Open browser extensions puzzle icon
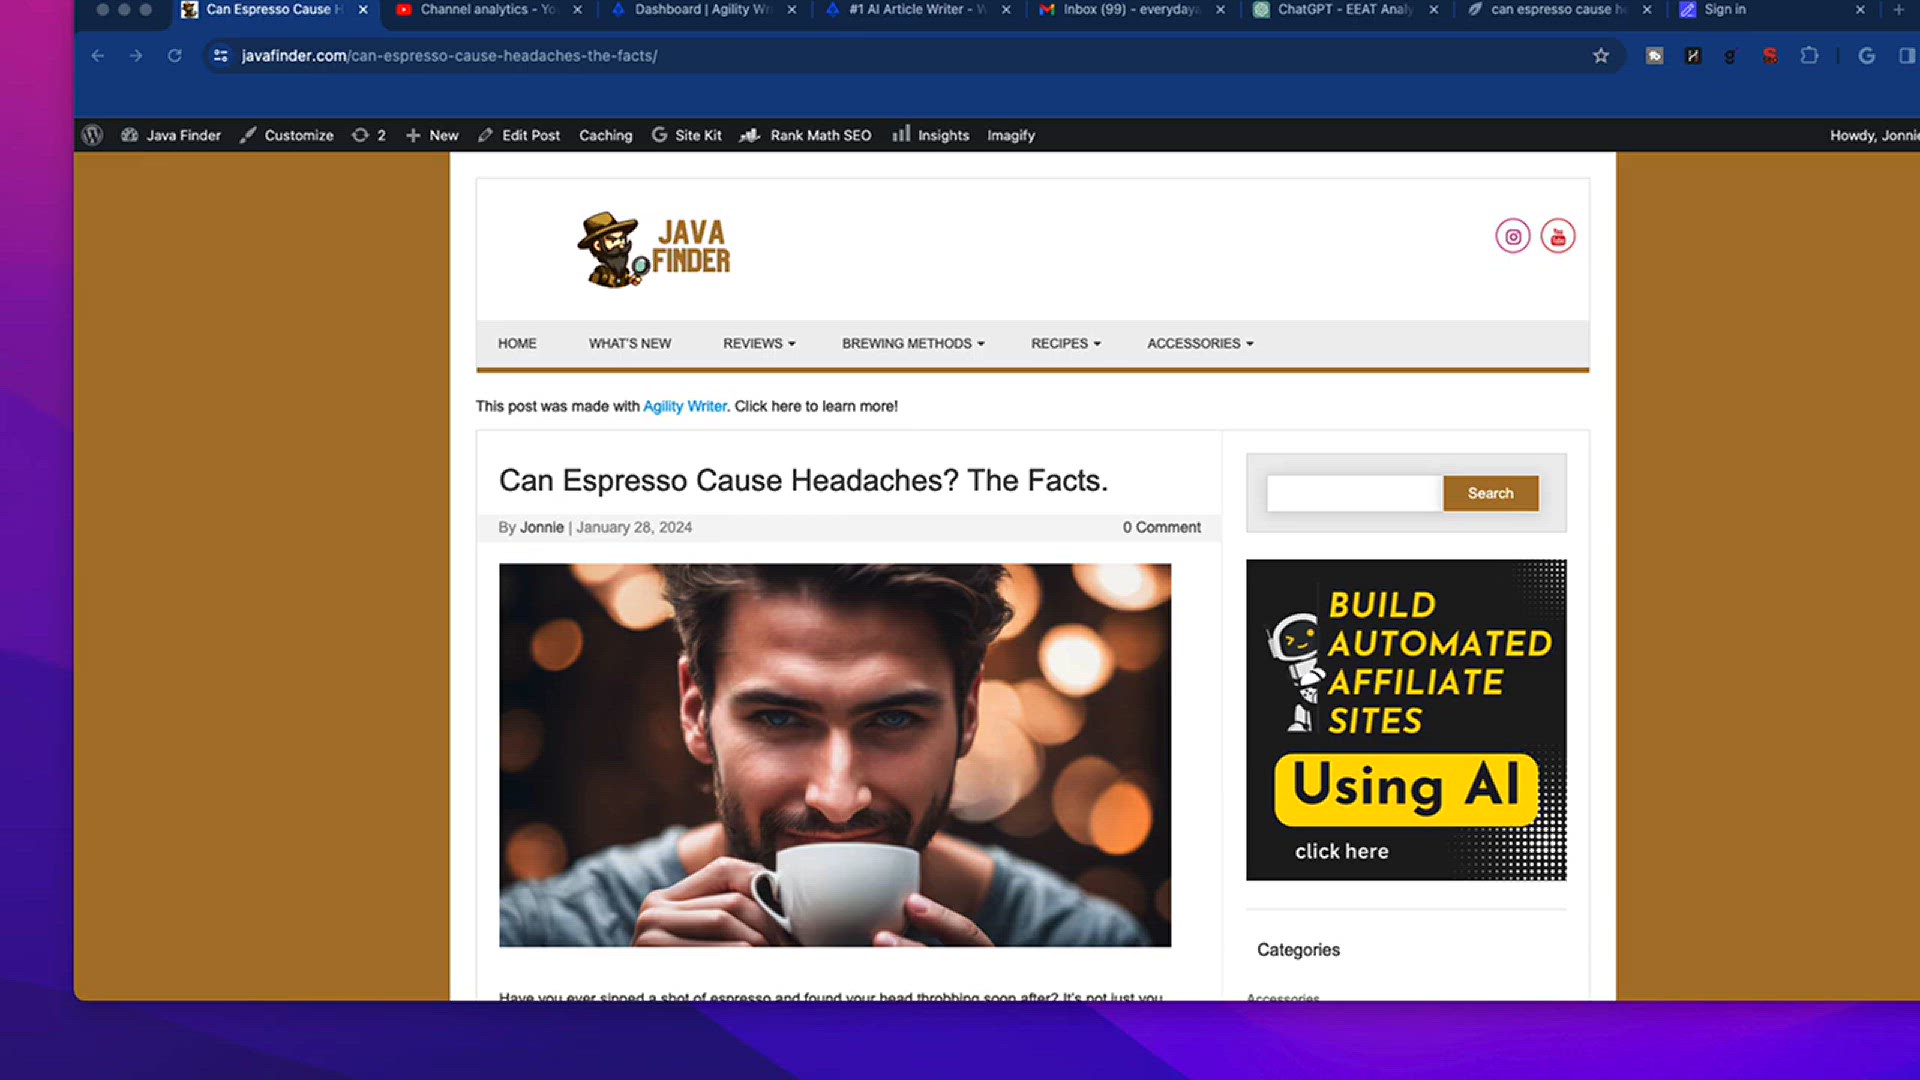1920x1080 pixels. click(x=1809, y=56)
